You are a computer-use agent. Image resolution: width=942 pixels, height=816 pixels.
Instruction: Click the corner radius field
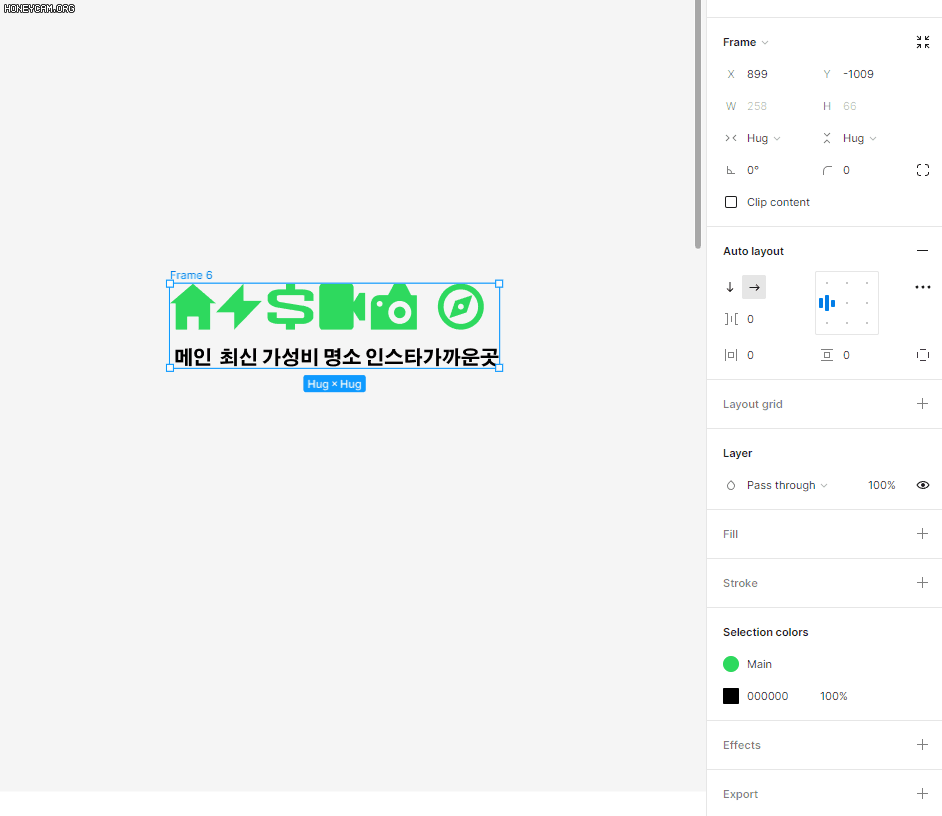(846, 170)
